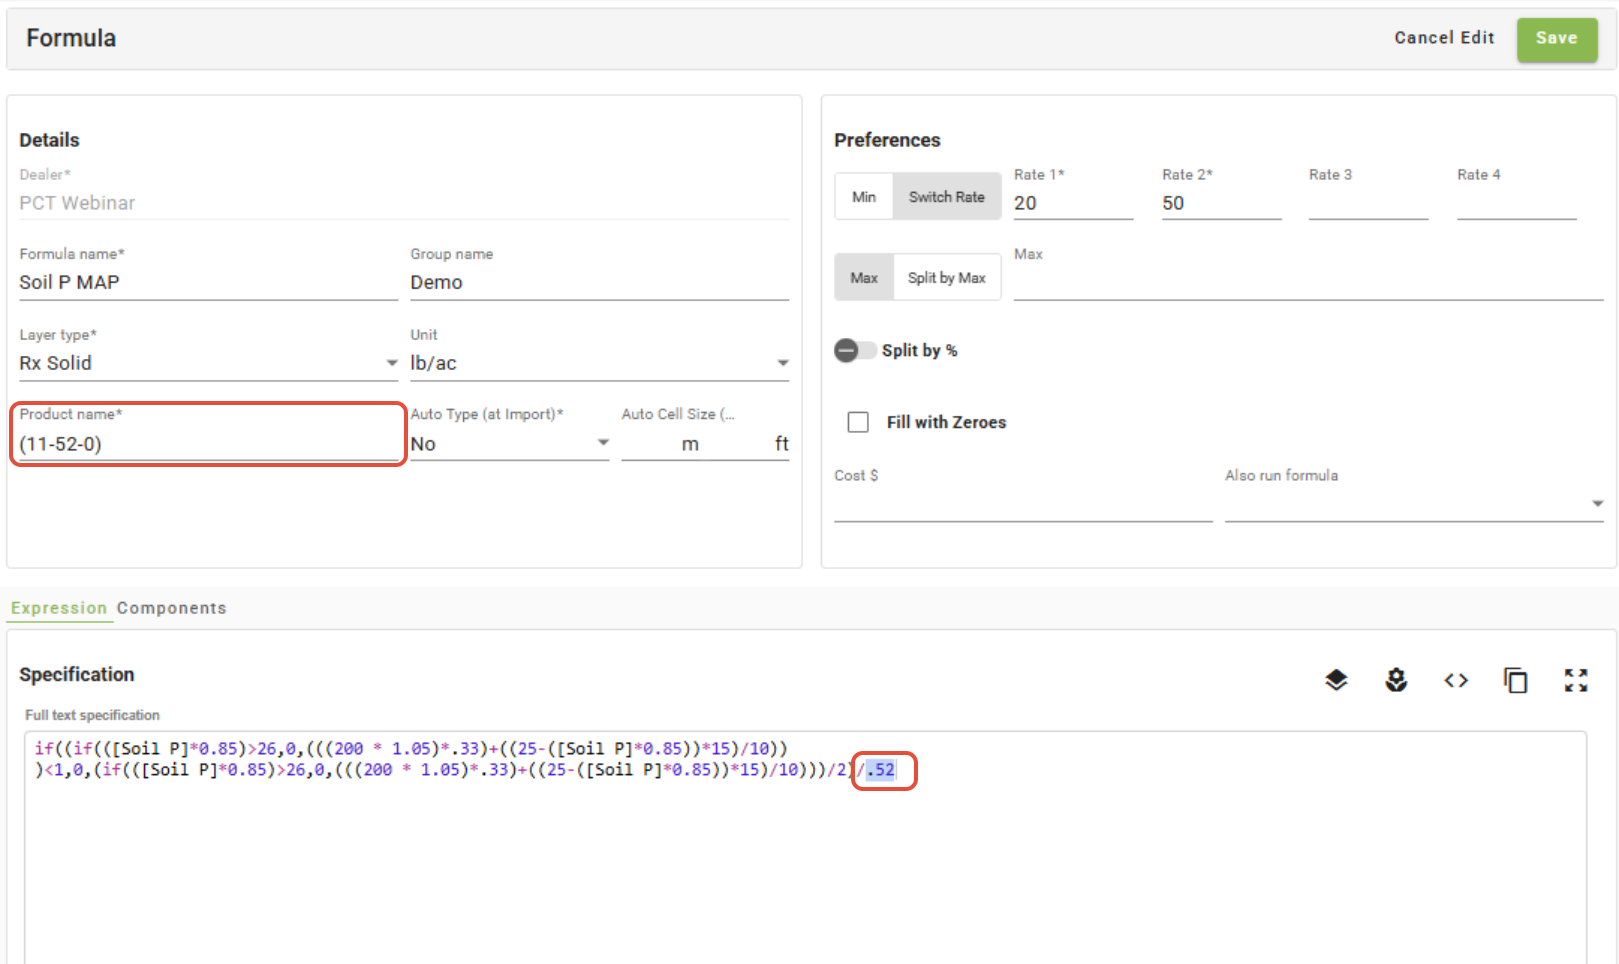Click the copy specification icon

[1516, 681]
